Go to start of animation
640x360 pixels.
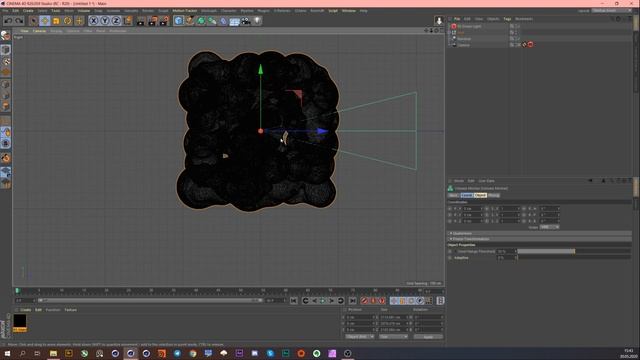[x=293, y=301]
